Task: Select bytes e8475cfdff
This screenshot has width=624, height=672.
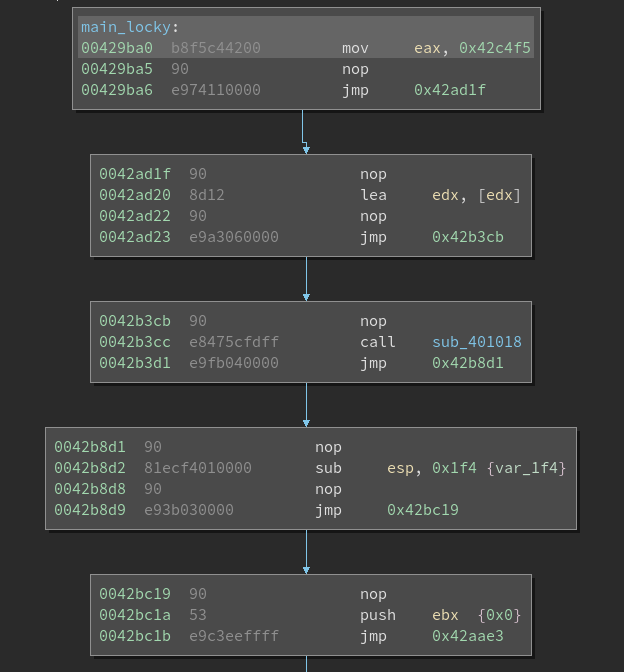Action: pos(234,342)
